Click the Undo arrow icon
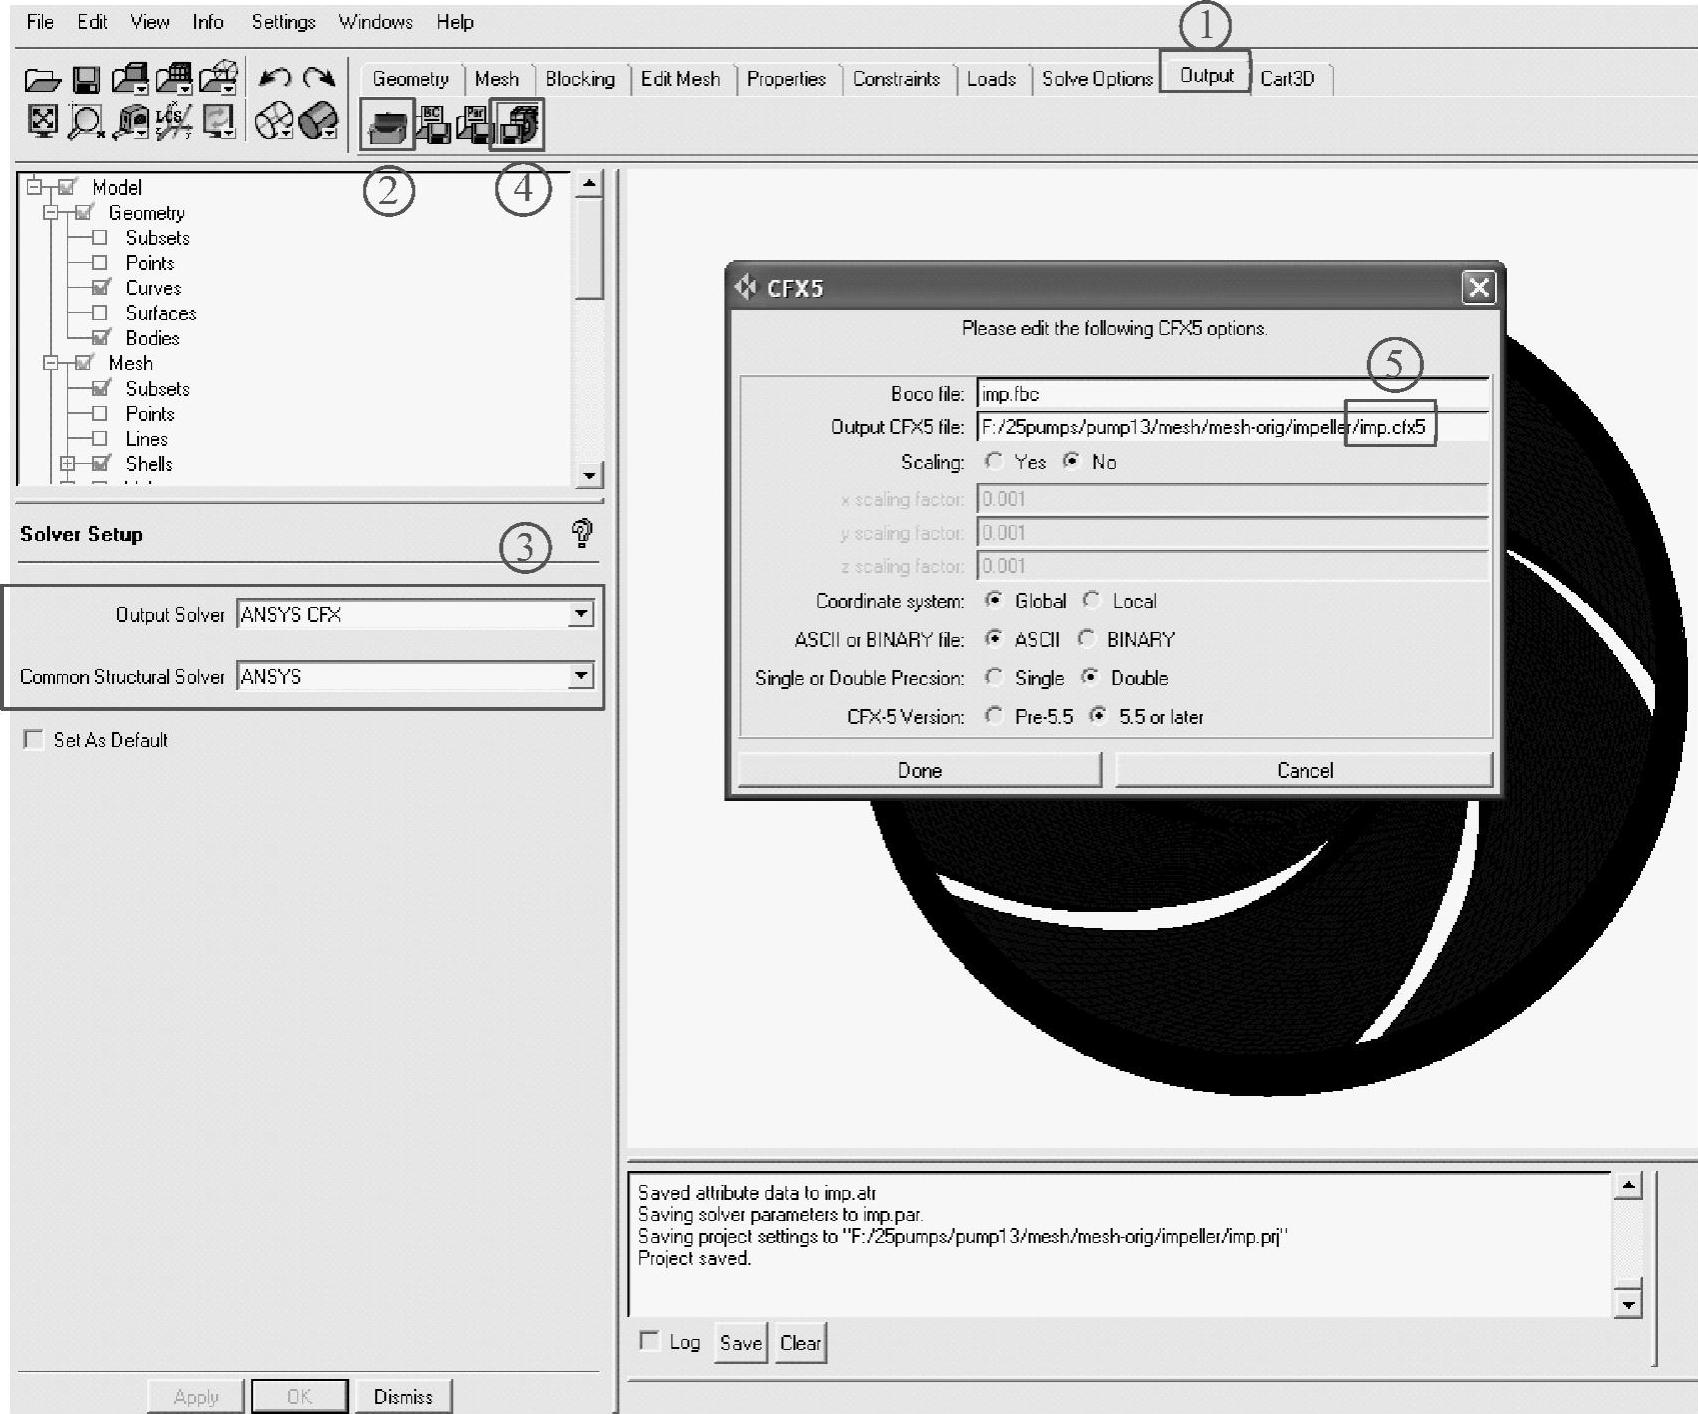Image resolution: width=1698 pixels, height=1414 pixels. tap(274, 78)
